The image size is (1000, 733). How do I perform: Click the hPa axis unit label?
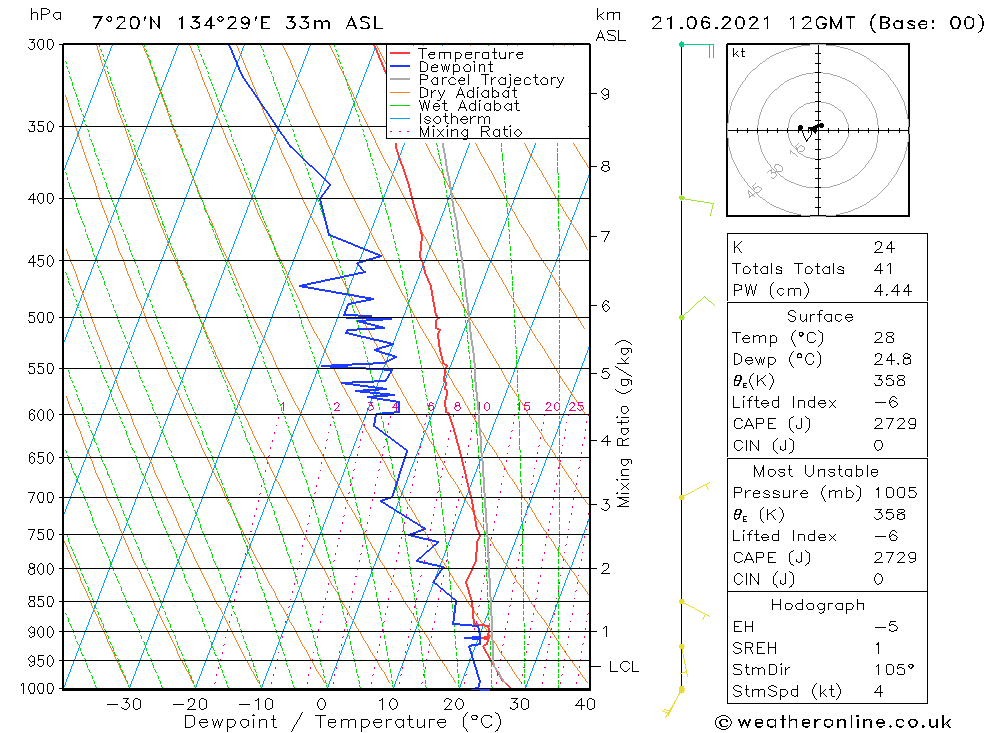click(45, 15)
